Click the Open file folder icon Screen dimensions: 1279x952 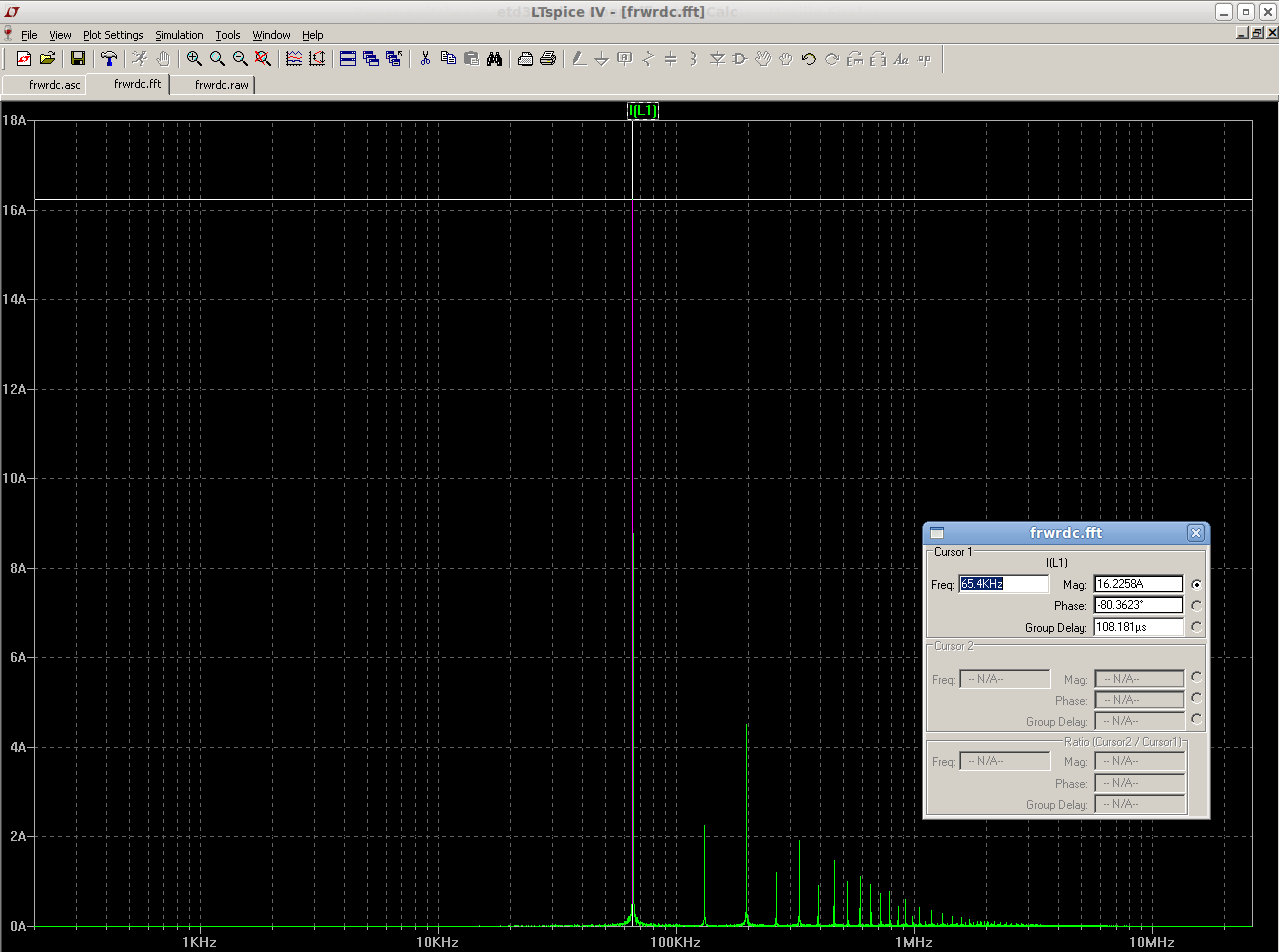click(47, 59)
